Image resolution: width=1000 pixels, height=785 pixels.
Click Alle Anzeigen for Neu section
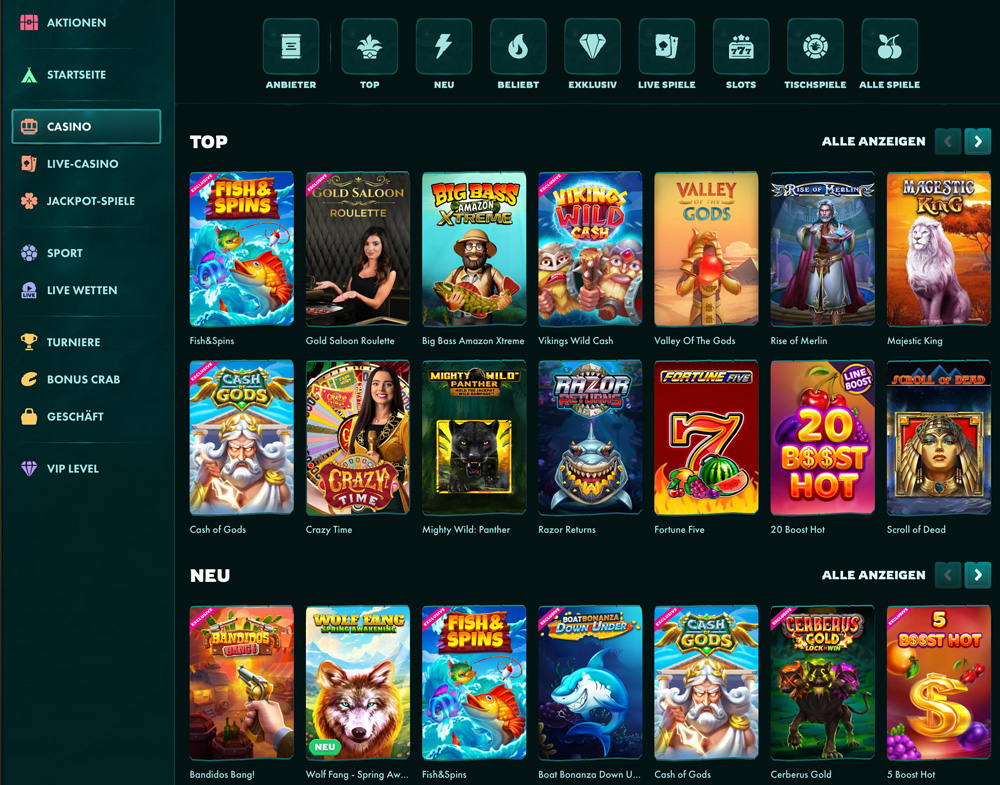pyautogui.click(x=873, y=575)
